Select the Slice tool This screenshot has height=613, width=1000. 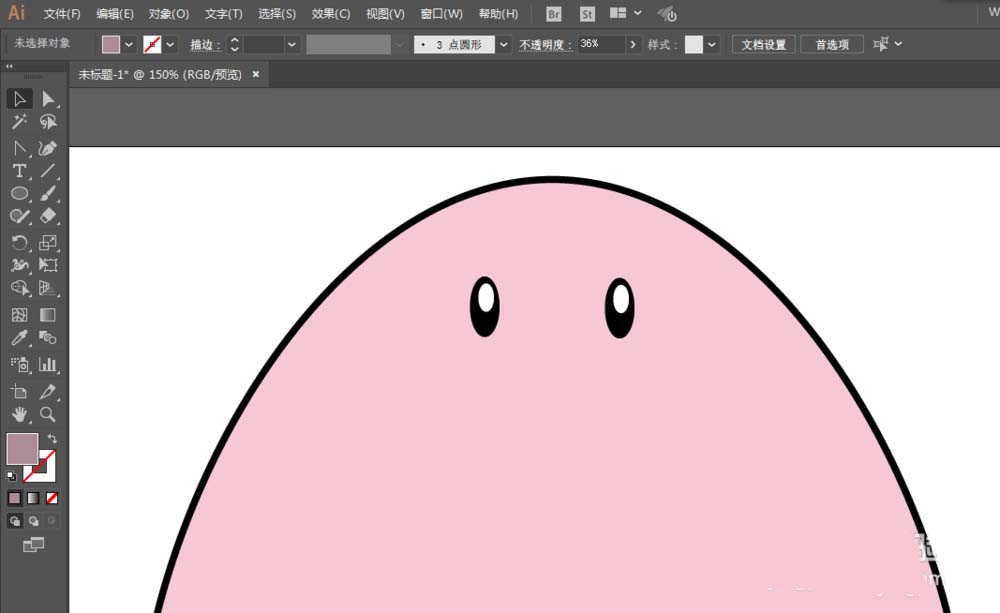pos(48,392)
